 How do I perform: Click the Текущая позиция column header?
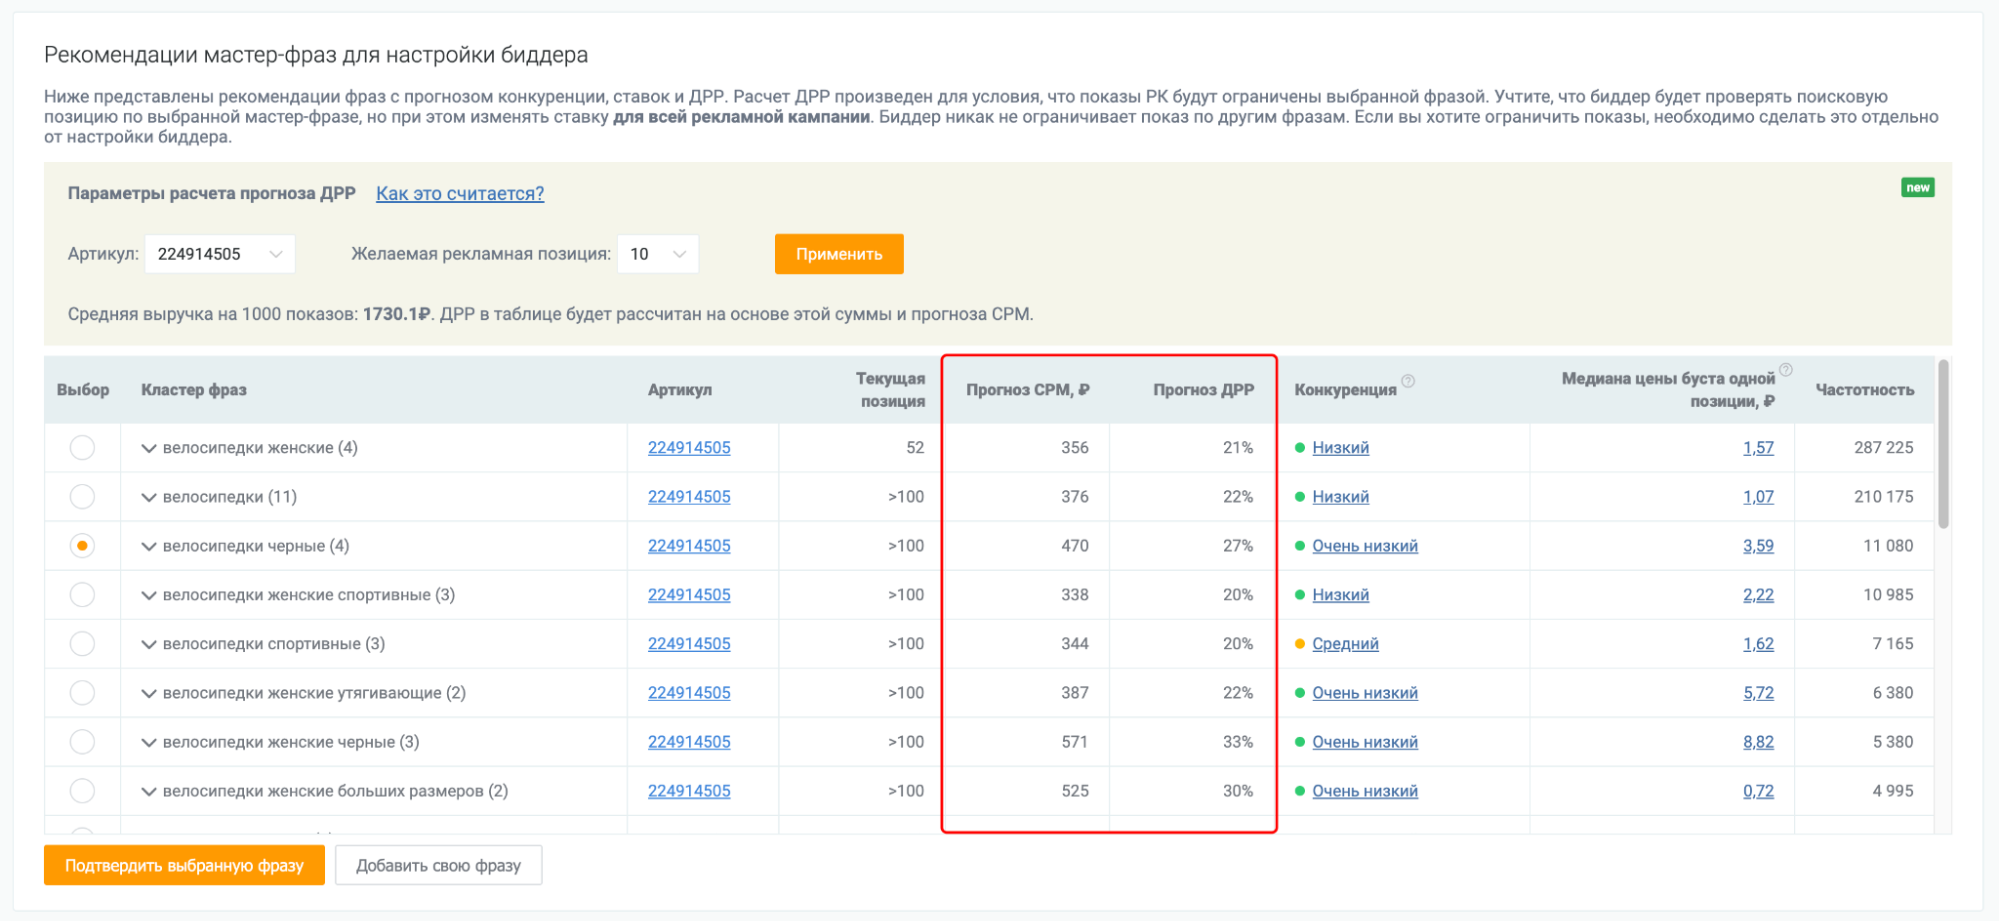pos(890,390)
